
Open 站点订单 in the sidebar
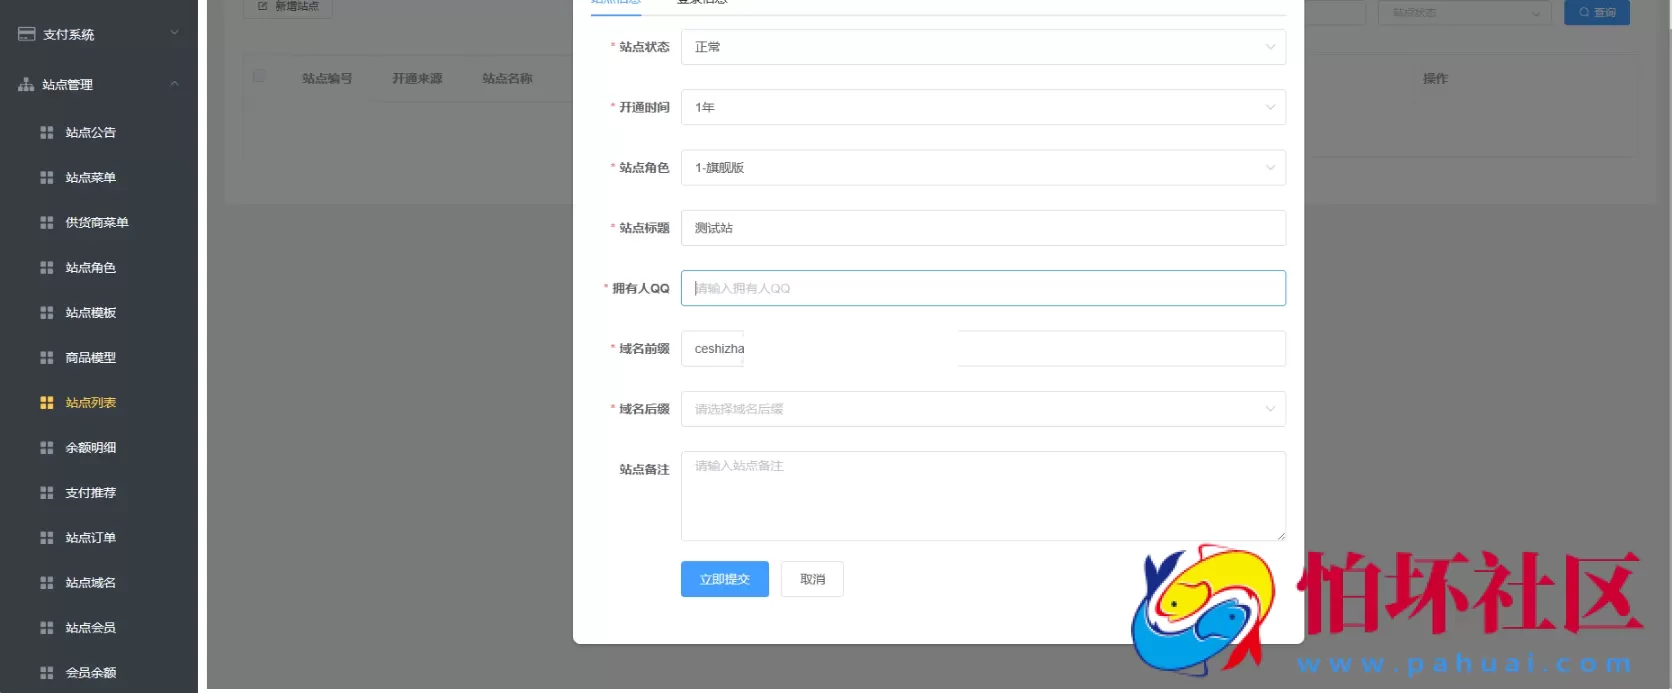[90, 537]
